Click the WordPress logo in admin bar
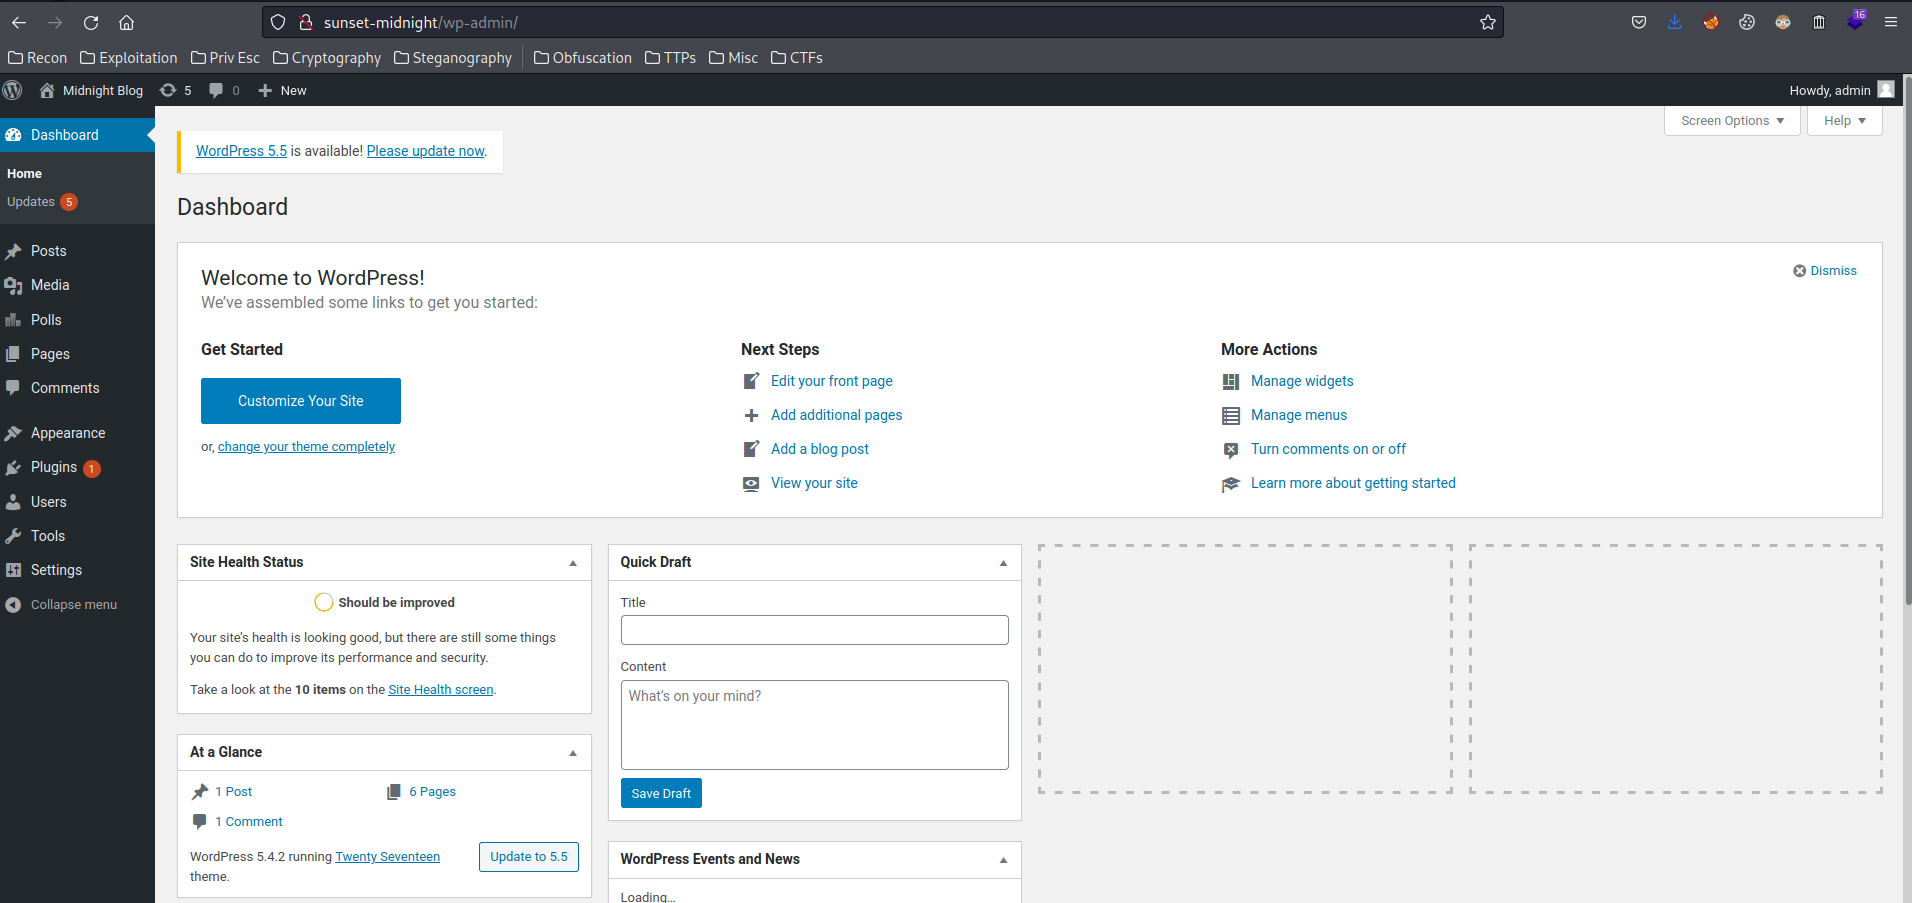 13,90
